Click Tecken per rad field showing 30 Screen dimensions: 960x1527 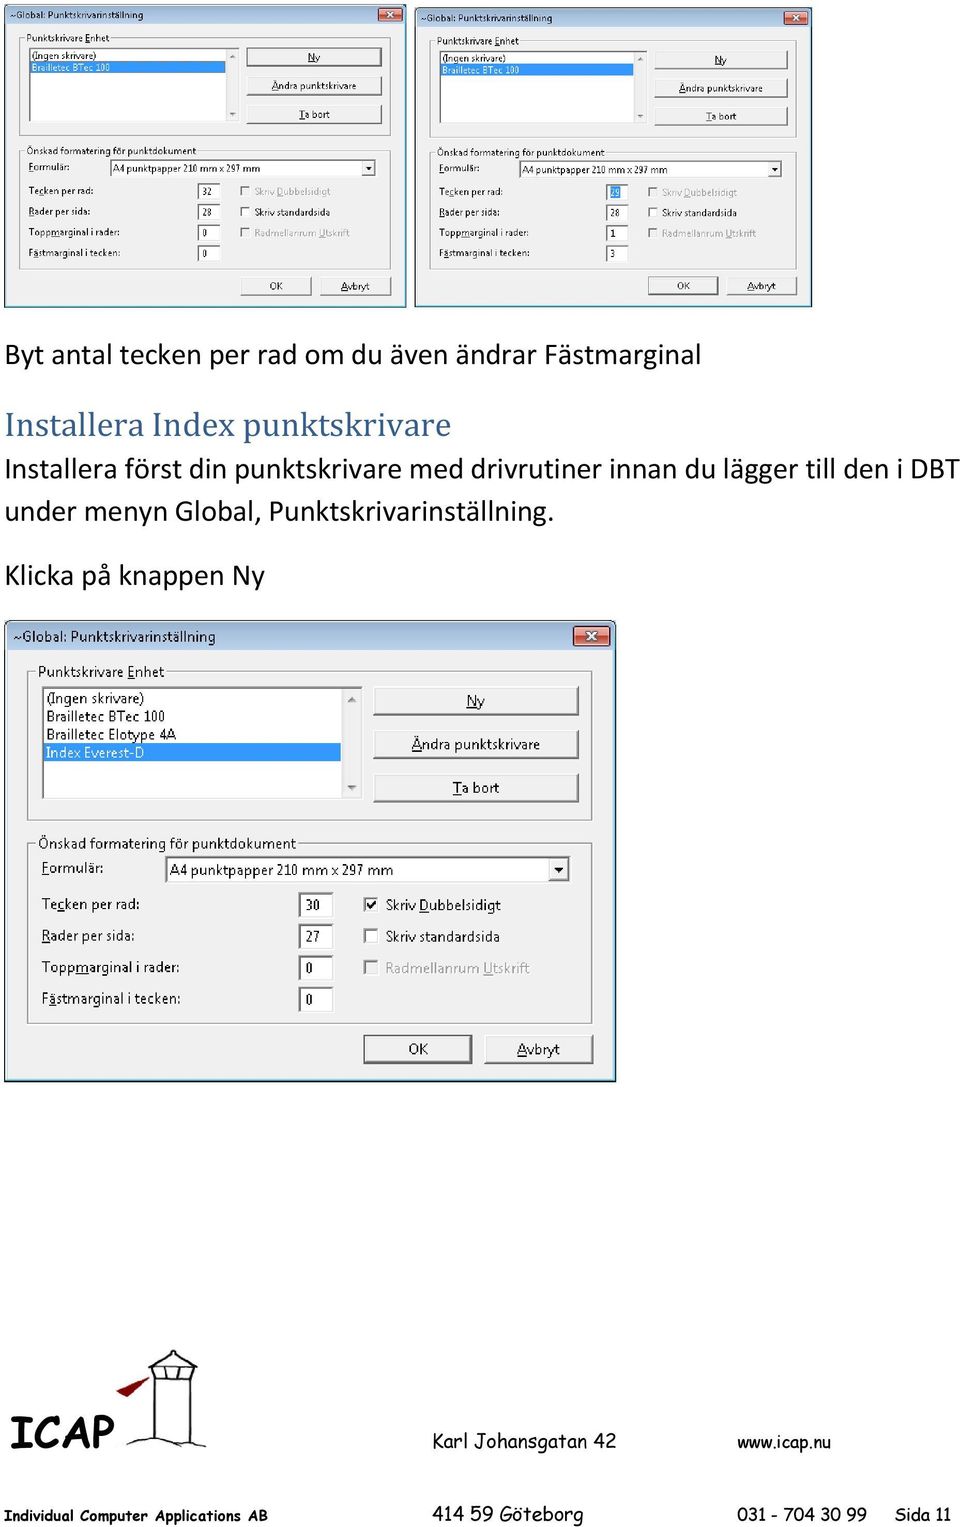[x=316, y=905]
